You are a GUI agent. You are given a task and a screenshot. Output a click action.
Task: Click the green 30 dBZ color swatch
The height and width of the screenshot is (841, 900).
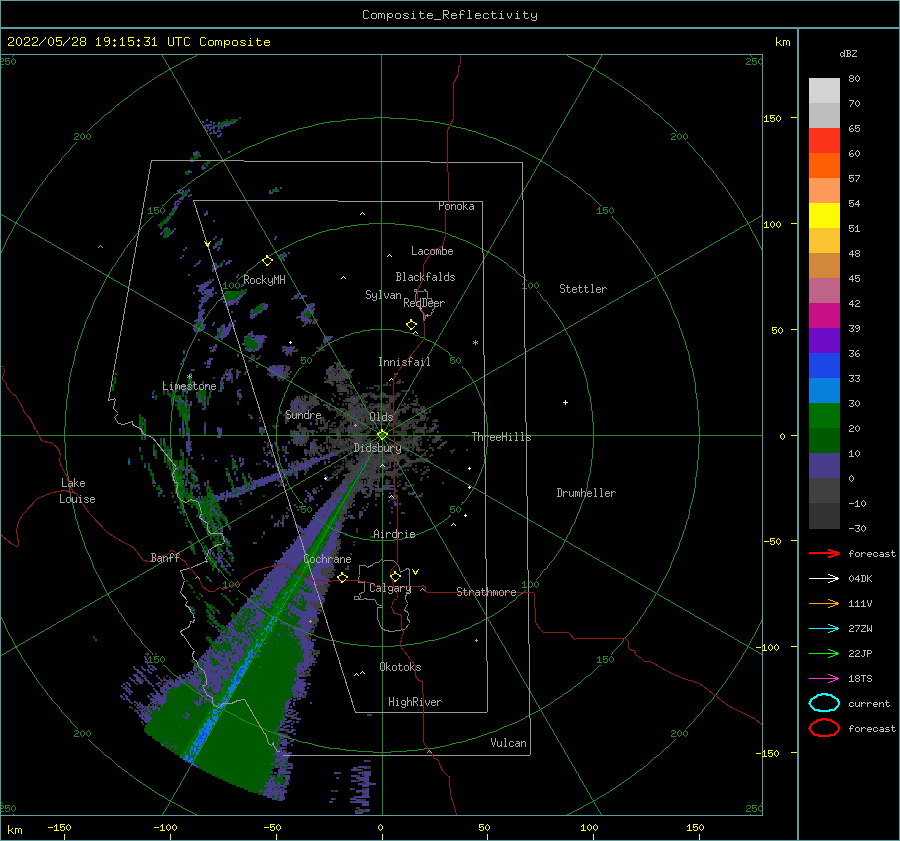click(824, 415)
